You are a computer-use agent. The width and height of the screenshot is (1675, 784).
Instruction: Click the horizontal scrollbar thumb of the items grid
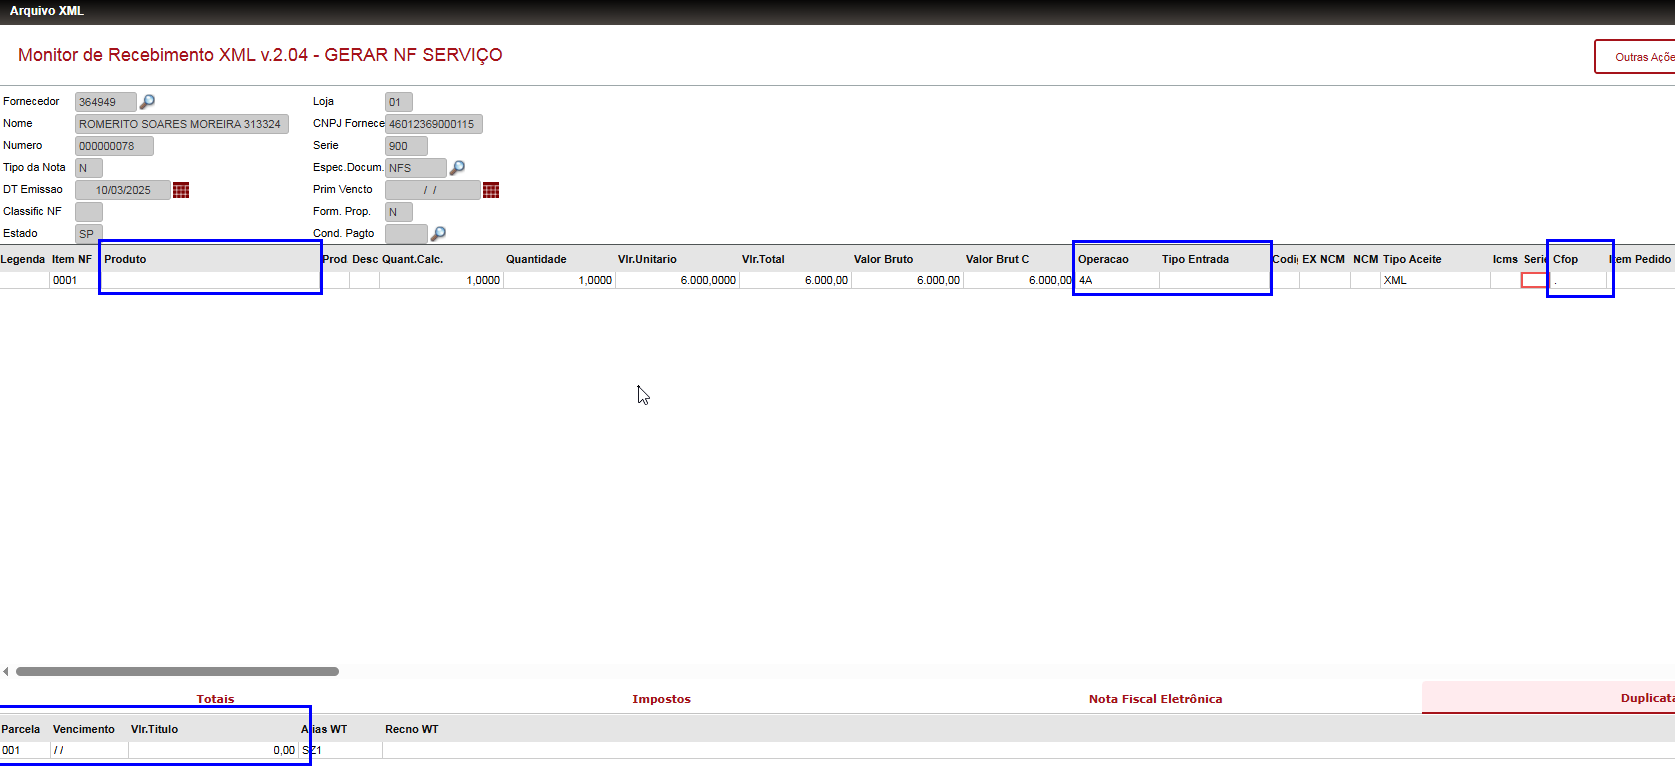[x=177, y=671]
